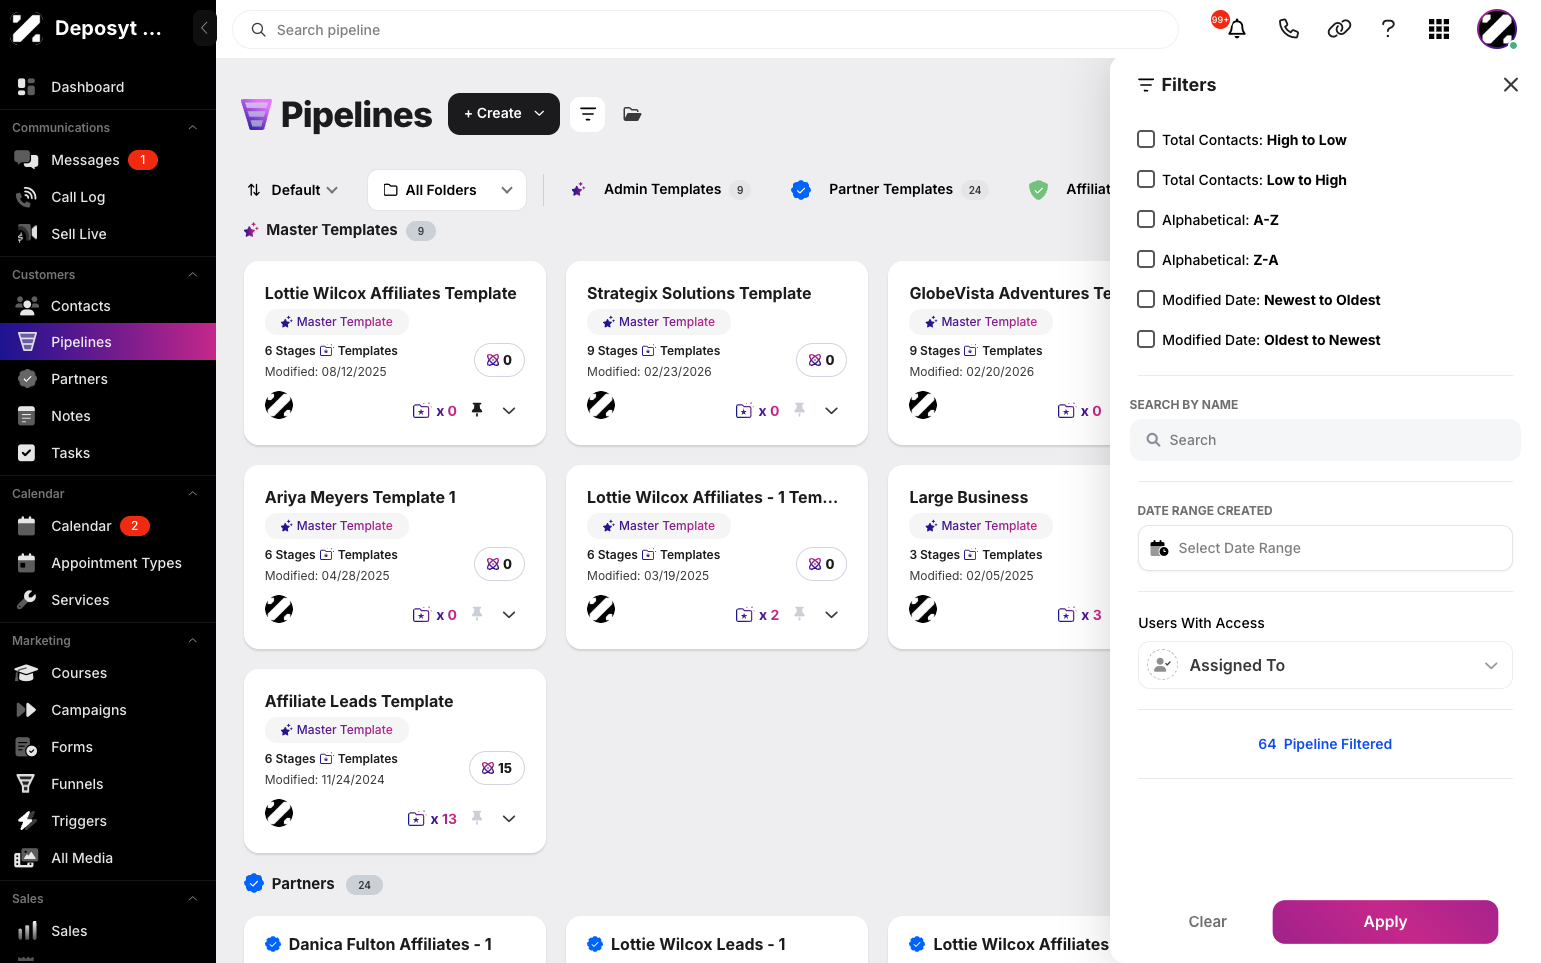
Task: Collapse the Communications sidebar section
Action: [x=193, y=128]
